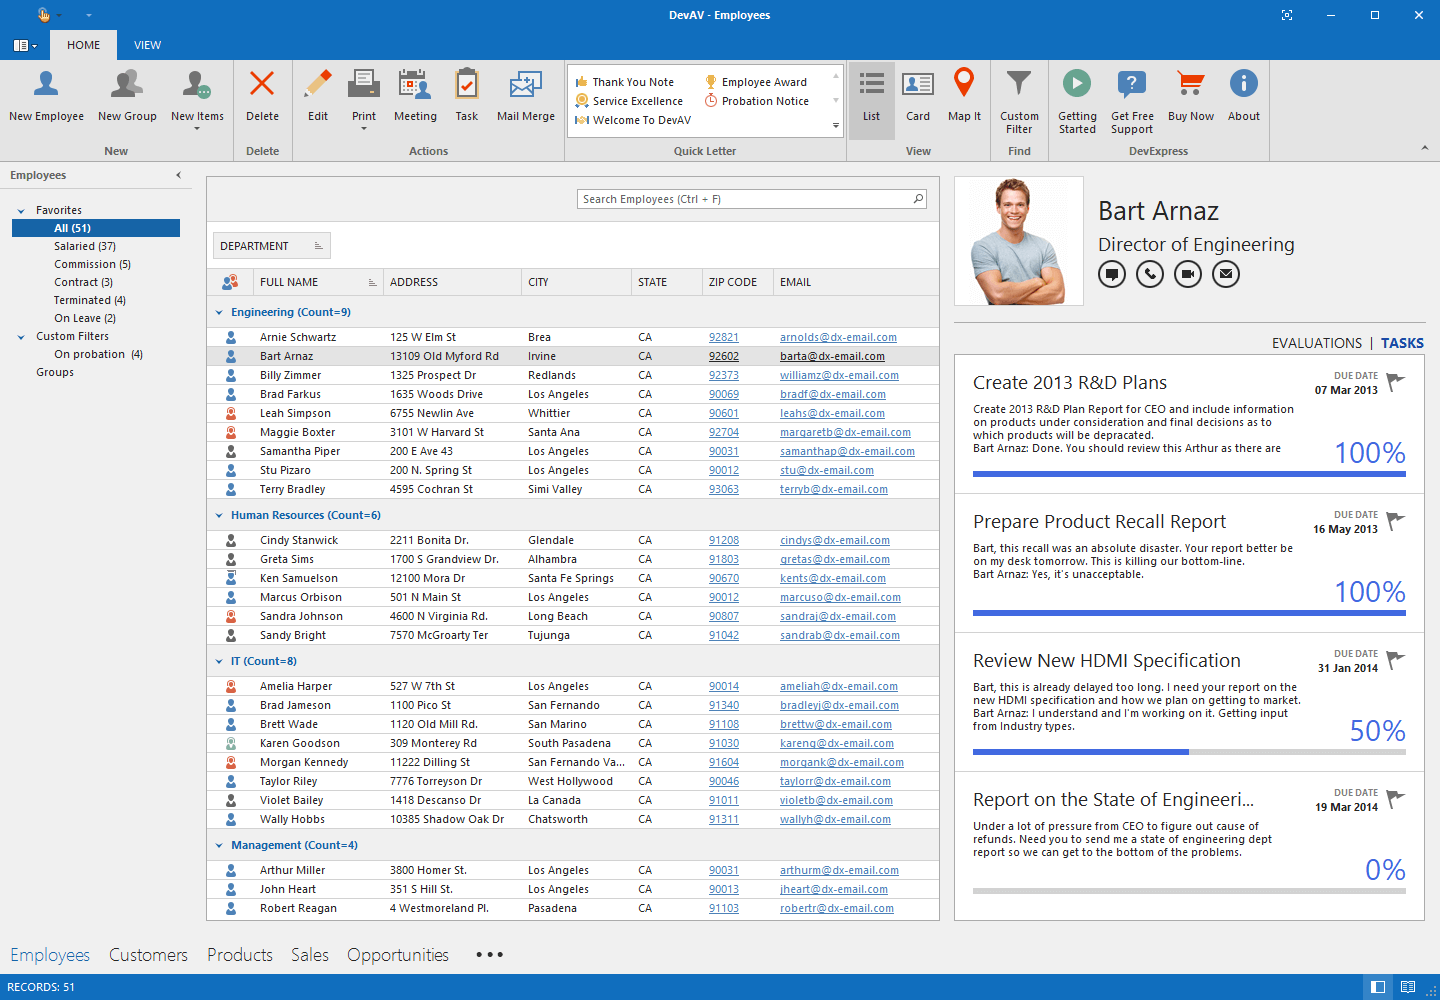
Task: Switch to the VIEW ribbon tab
Action: (x=147, y=45)
